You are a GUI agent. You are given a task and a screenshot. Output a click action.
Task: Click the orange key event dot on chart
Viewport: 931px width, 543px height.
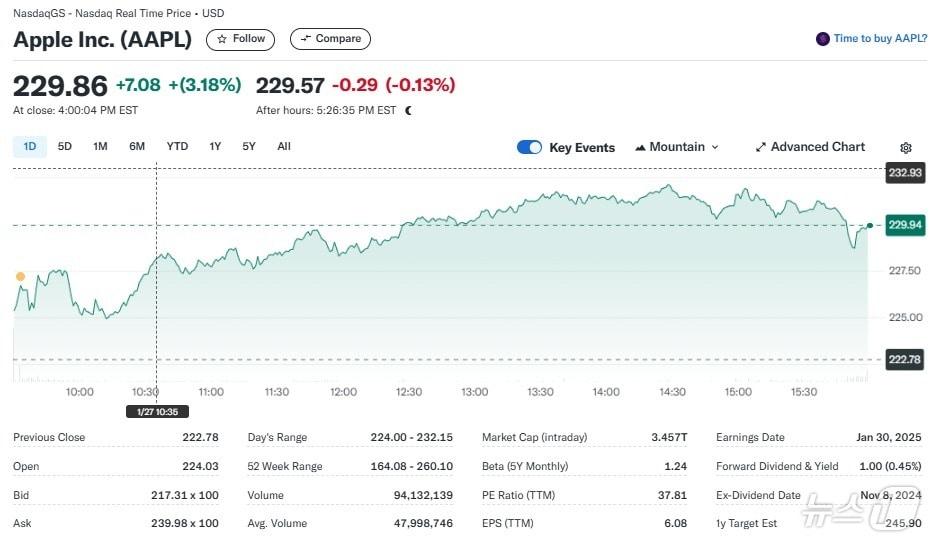20,276
